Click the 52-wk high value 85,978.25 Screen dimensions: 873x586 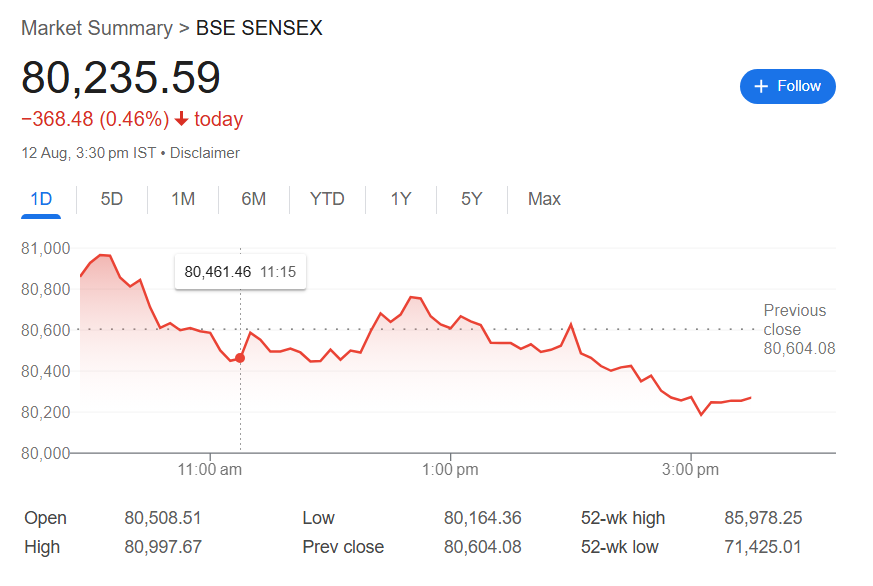coord(763,518)
